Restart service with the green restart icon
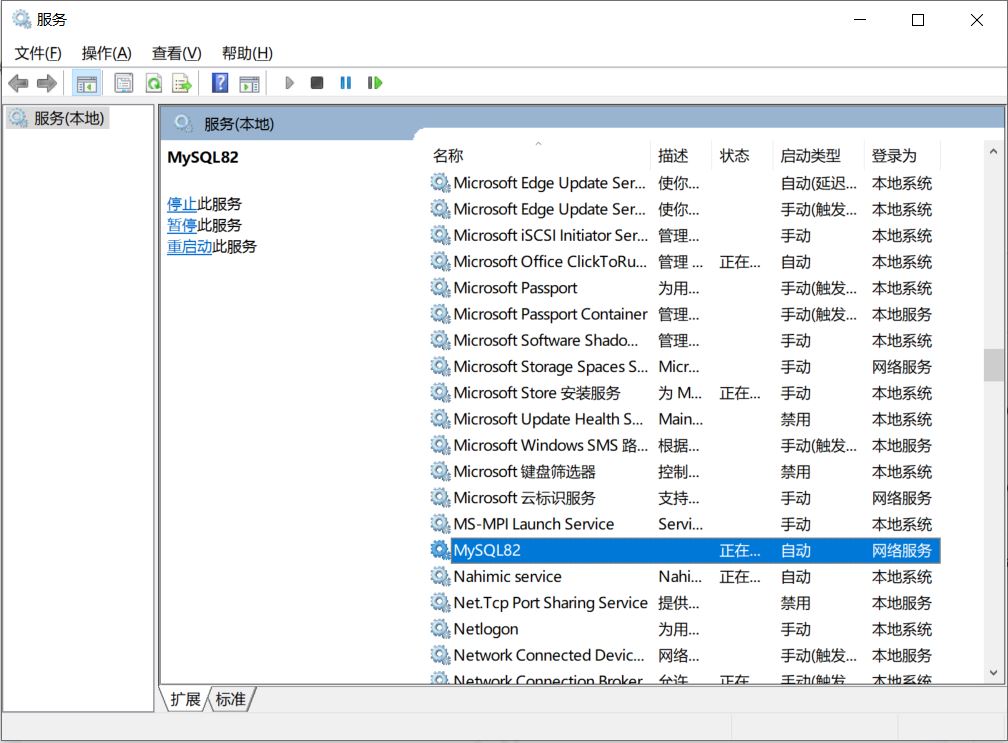This screenshot has width=1008, height=743. (x=375, y=83)
